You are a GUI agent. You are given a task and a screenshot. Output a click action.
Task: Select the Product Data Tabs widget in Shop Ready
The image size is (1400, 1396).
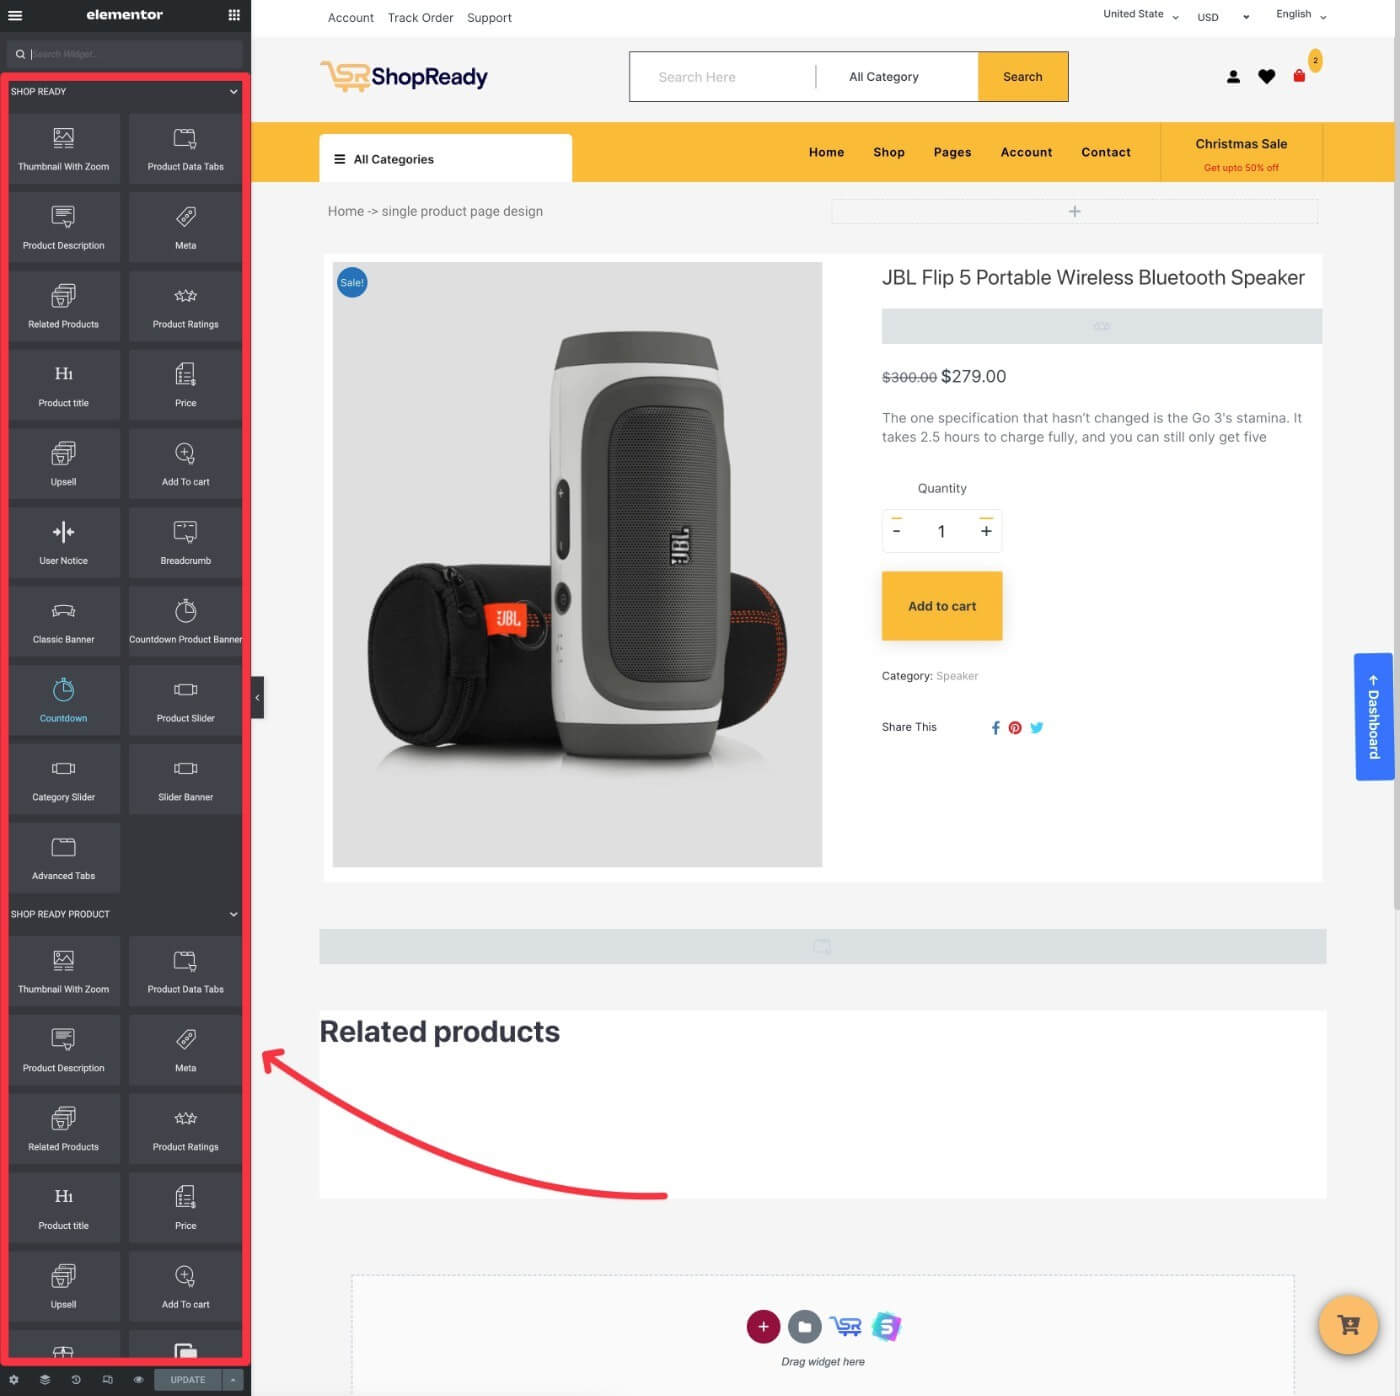pyautogui.click(x=186, y=148)
